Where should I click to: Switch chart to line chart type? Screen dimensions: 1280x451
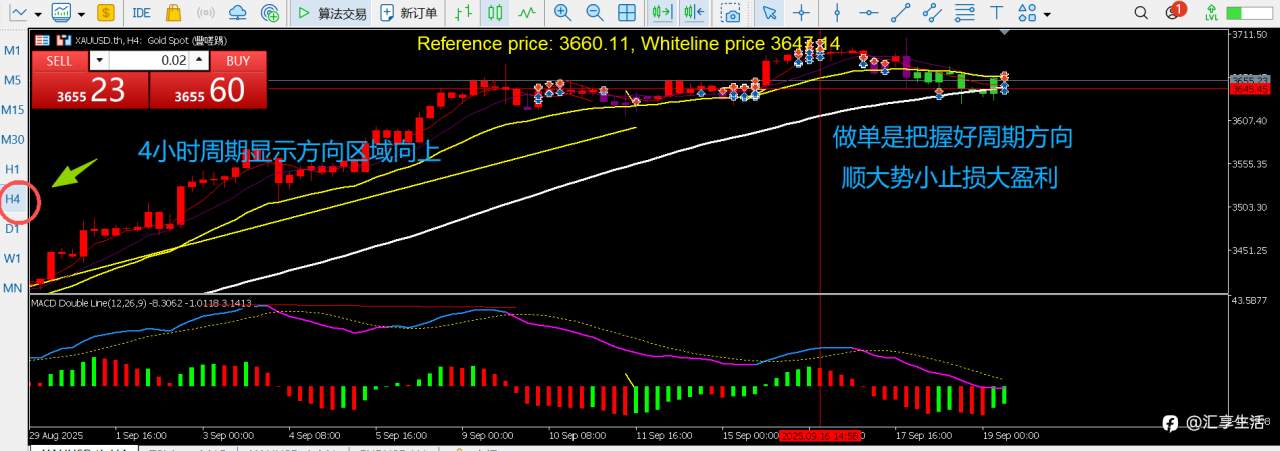[526, 13]
